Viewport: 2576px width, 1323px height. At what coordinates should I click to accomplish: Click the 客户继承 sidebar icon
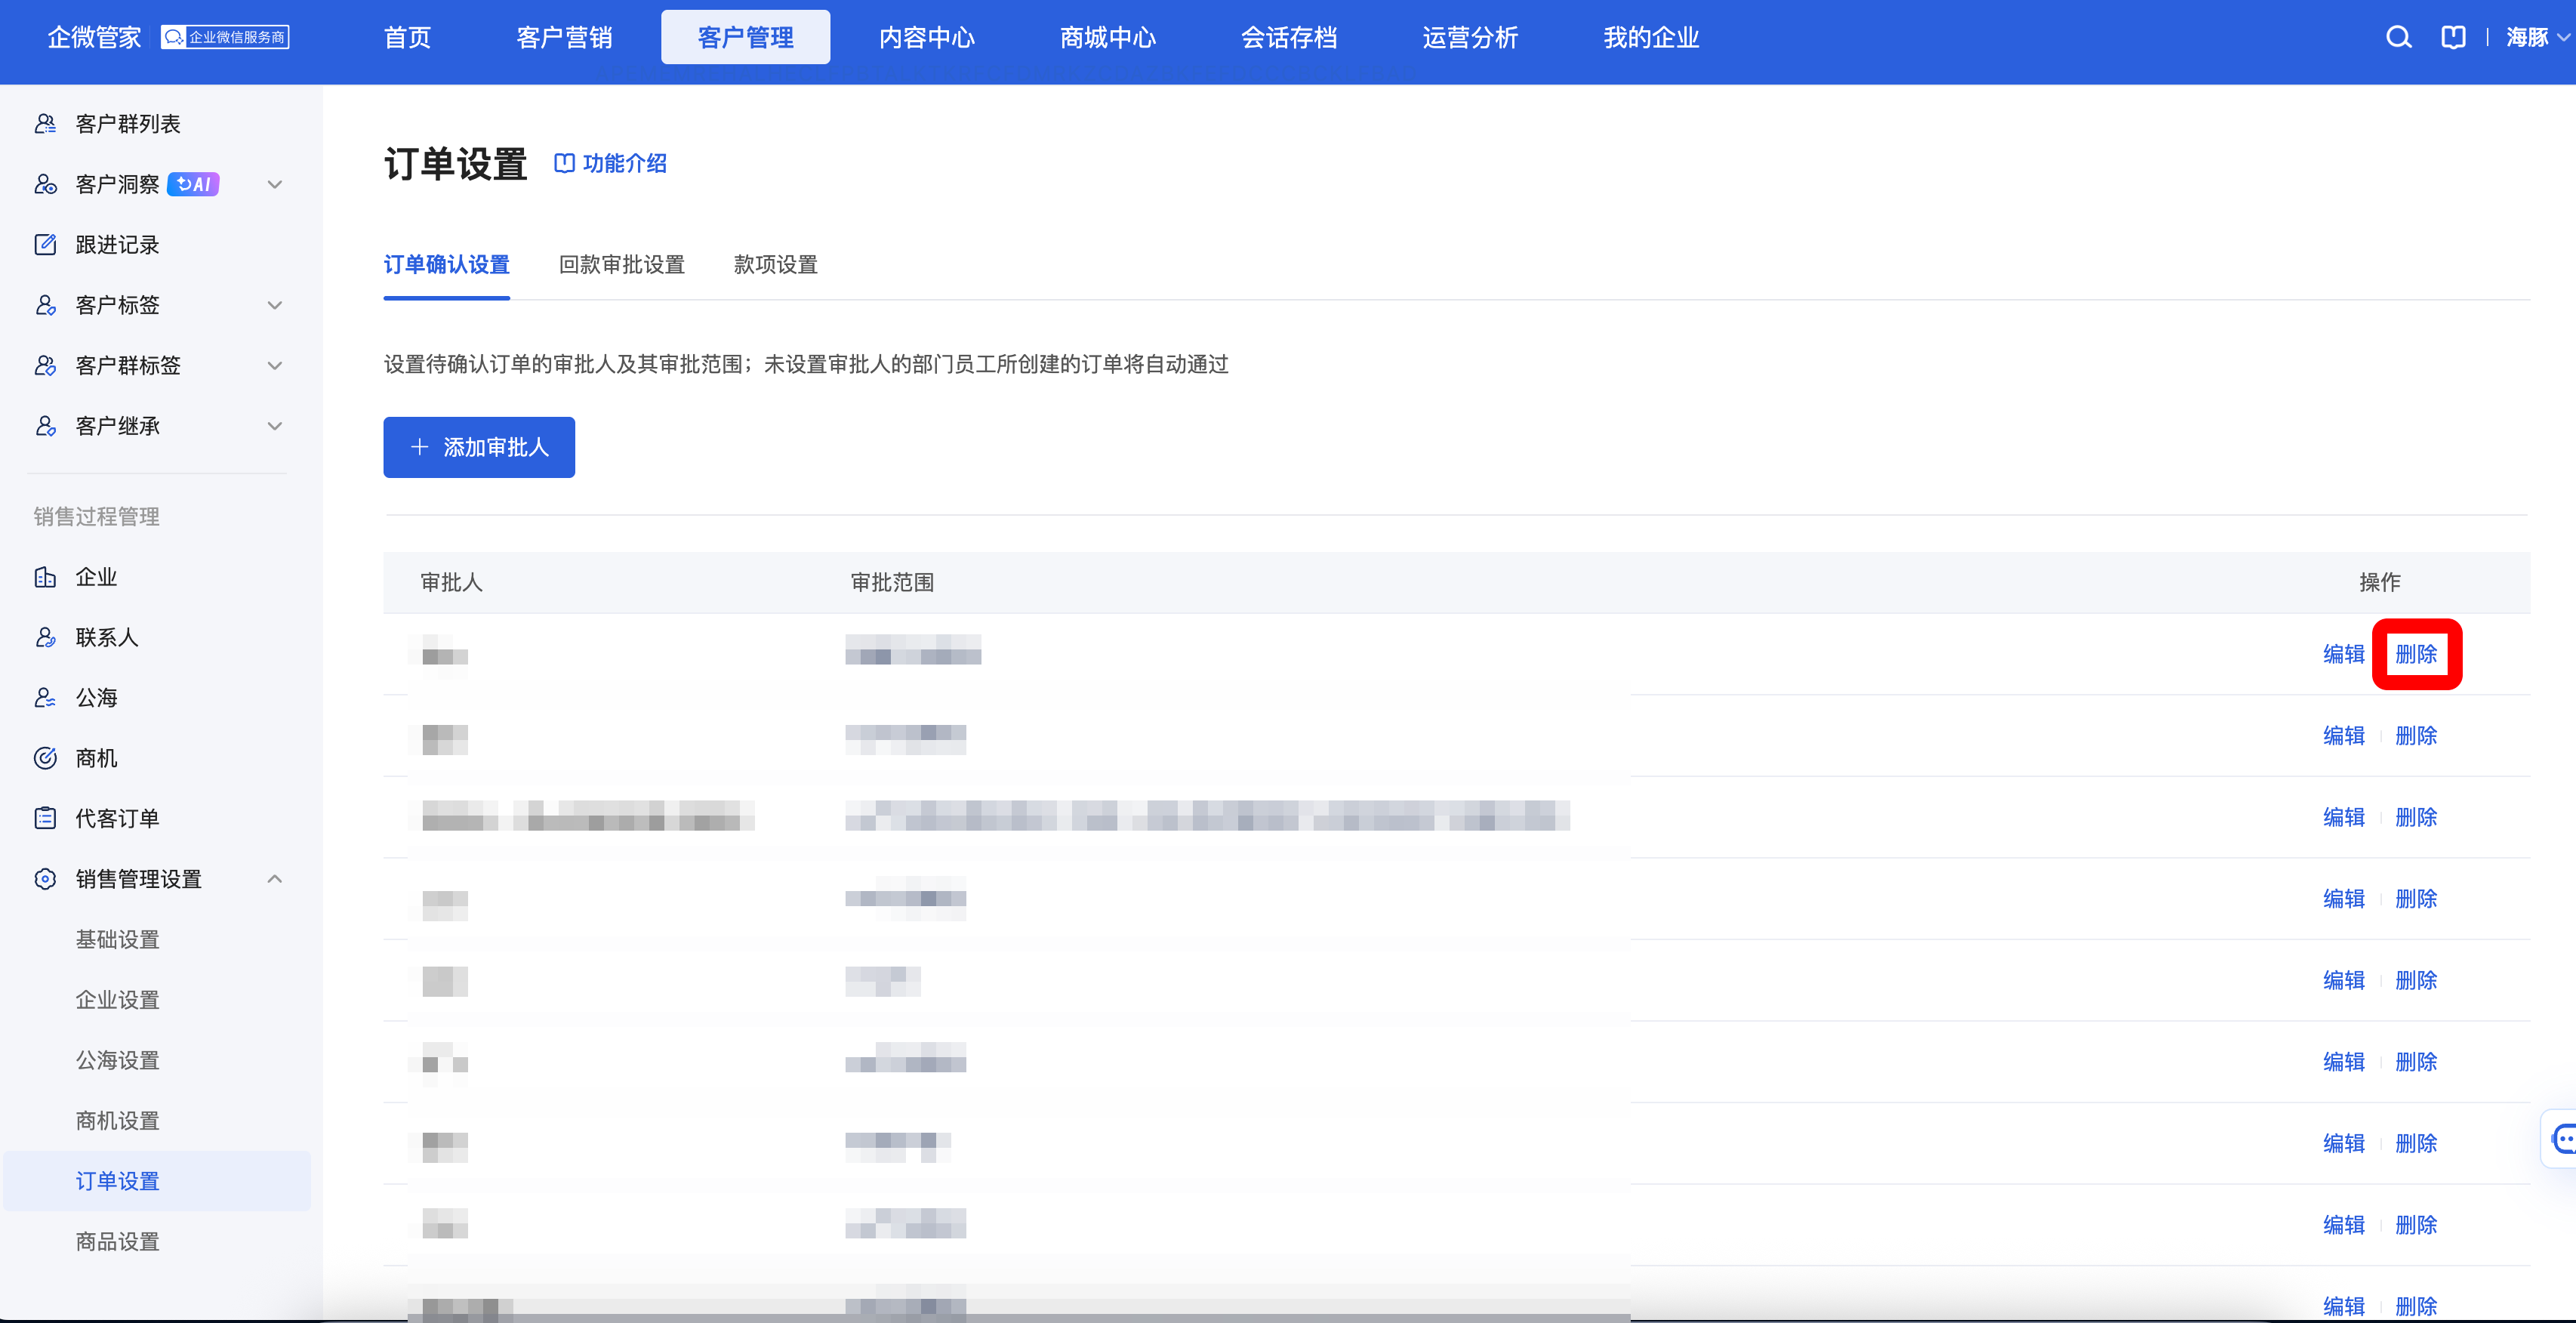45,426
